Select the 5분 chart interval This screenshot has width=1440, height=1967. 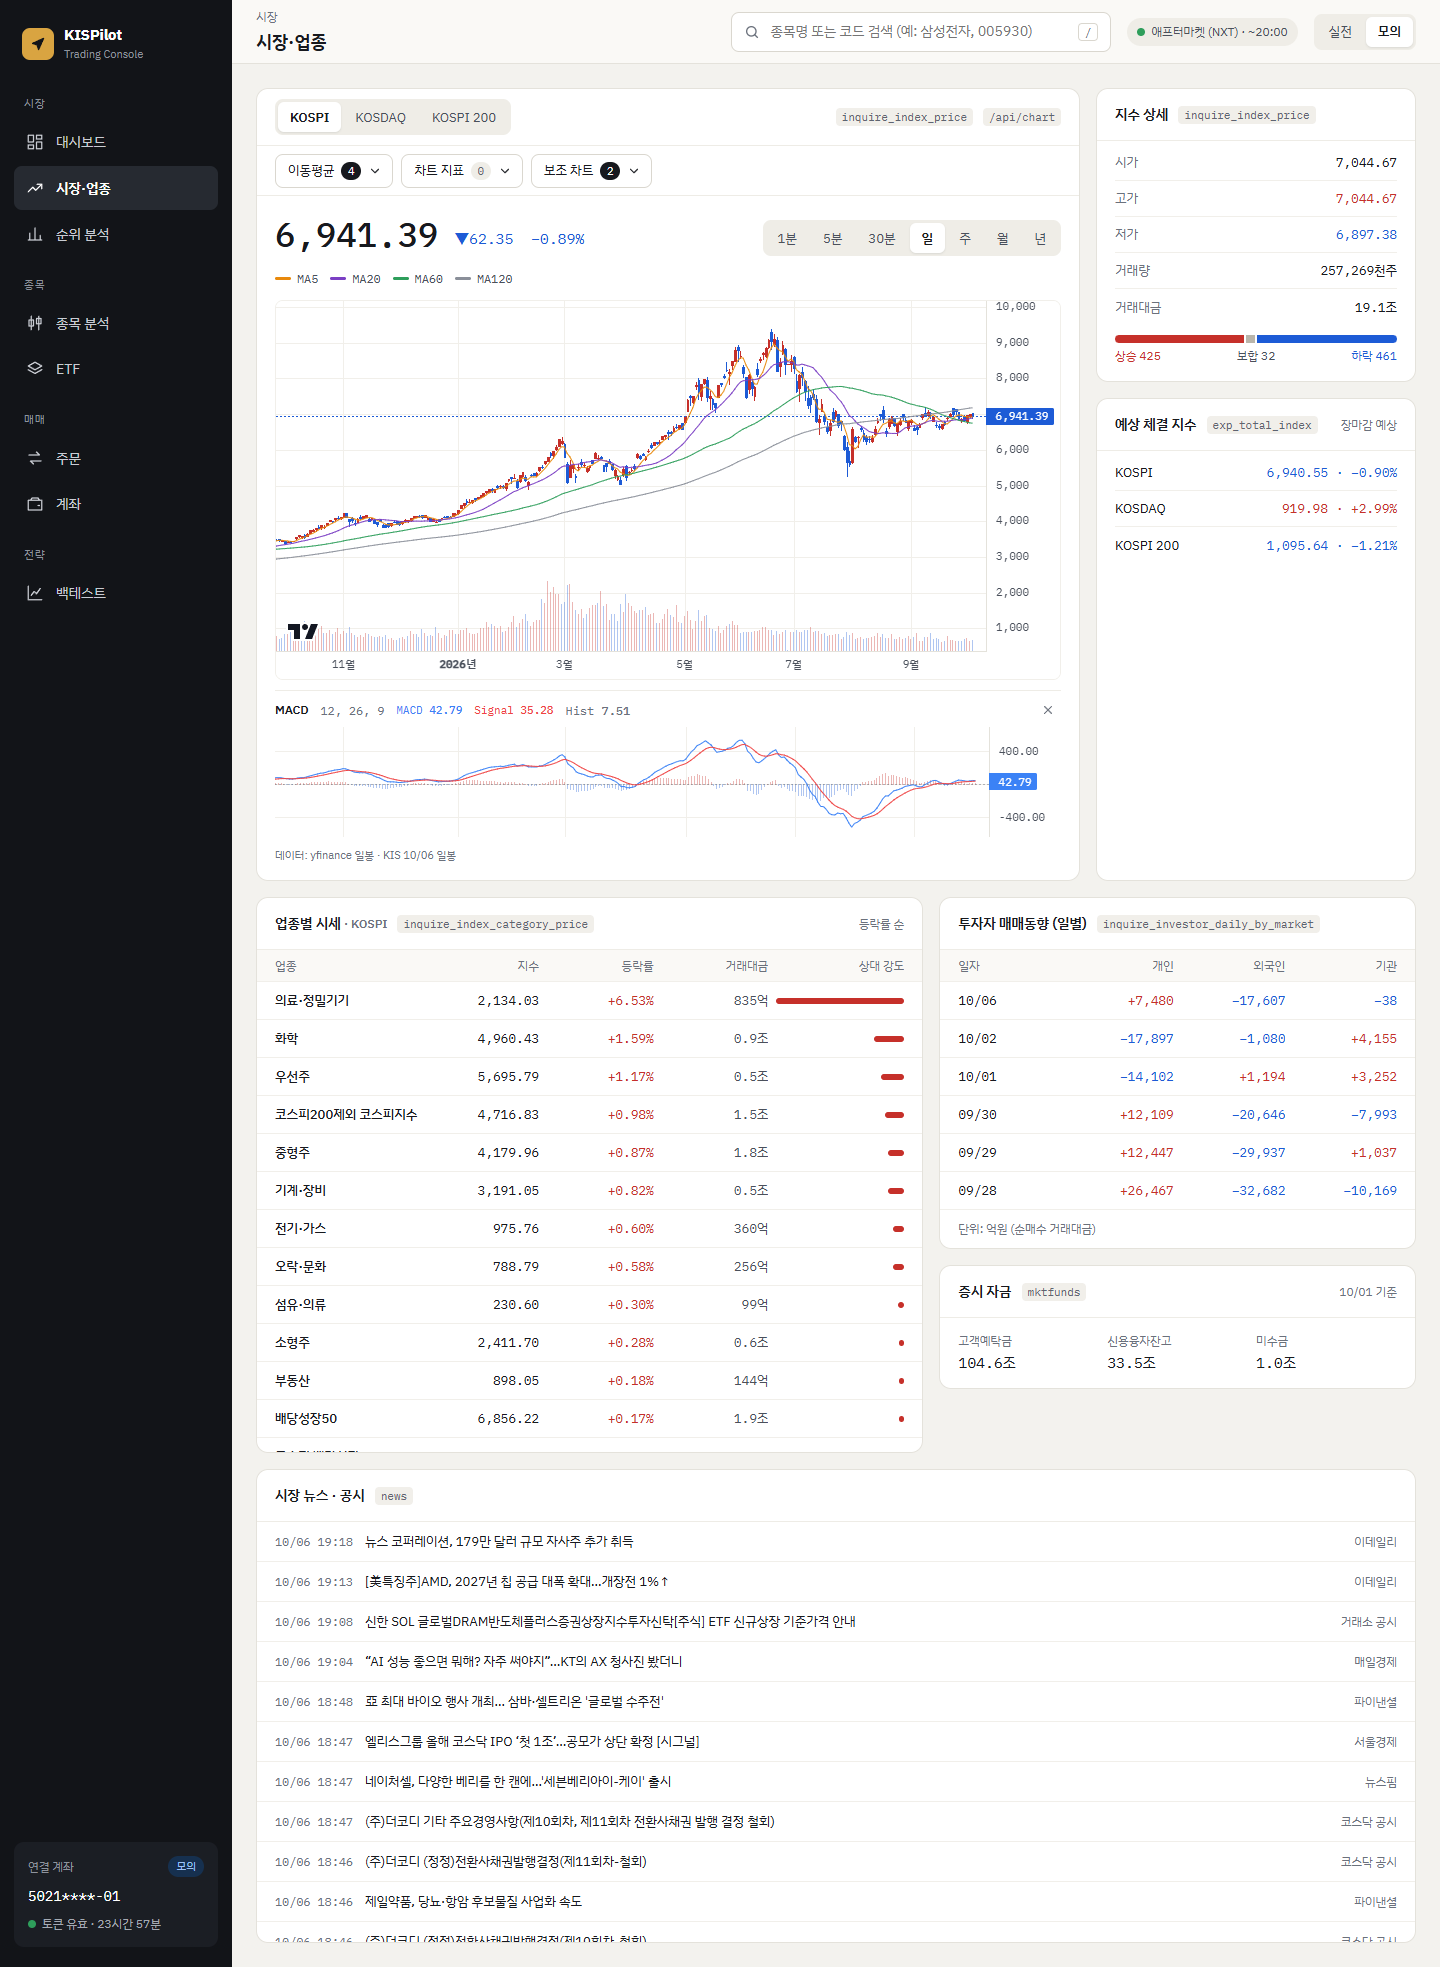[833, 239]
